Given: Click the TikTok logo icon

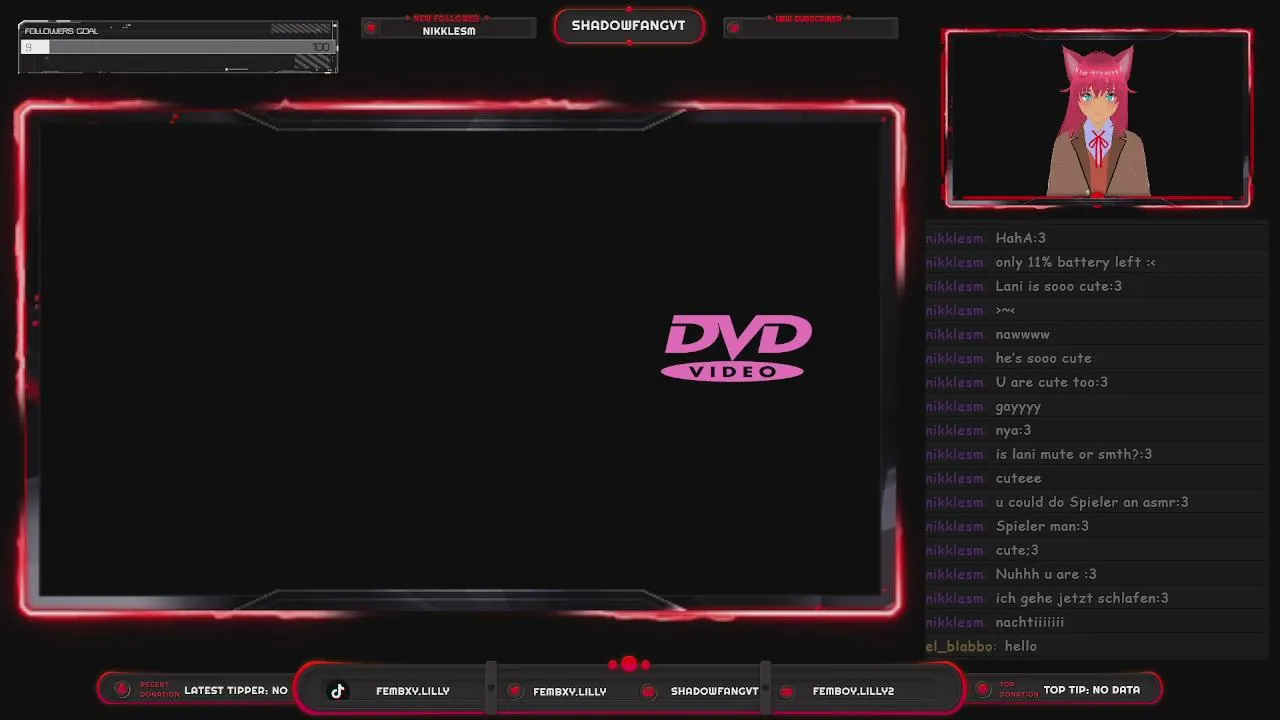Looking at the screenshot, I should pos(338,691).
